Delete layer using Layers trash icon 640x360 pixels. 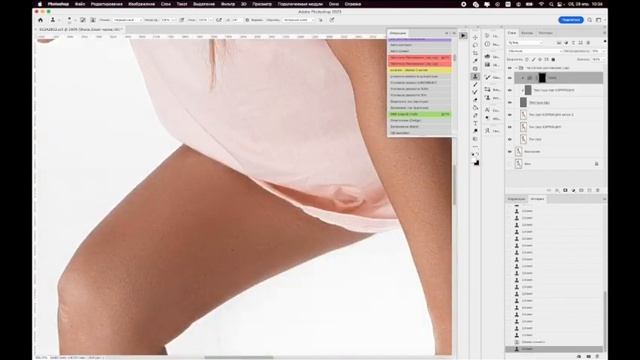[x=598, y=190]
